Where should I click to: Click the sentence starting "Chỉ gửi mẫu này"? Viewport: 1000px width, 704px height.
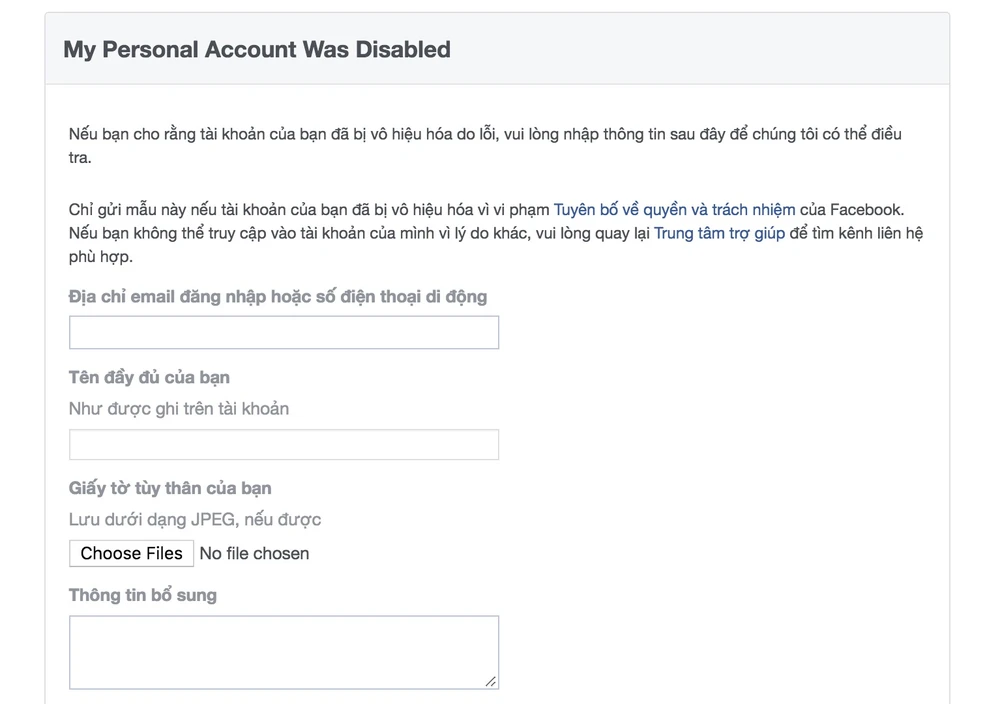coord(310,210)
